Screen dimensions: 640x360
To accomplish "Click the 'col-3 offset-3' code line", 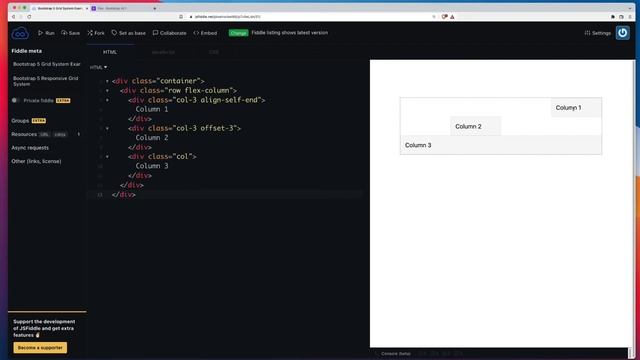I will [x=184, y=128].
